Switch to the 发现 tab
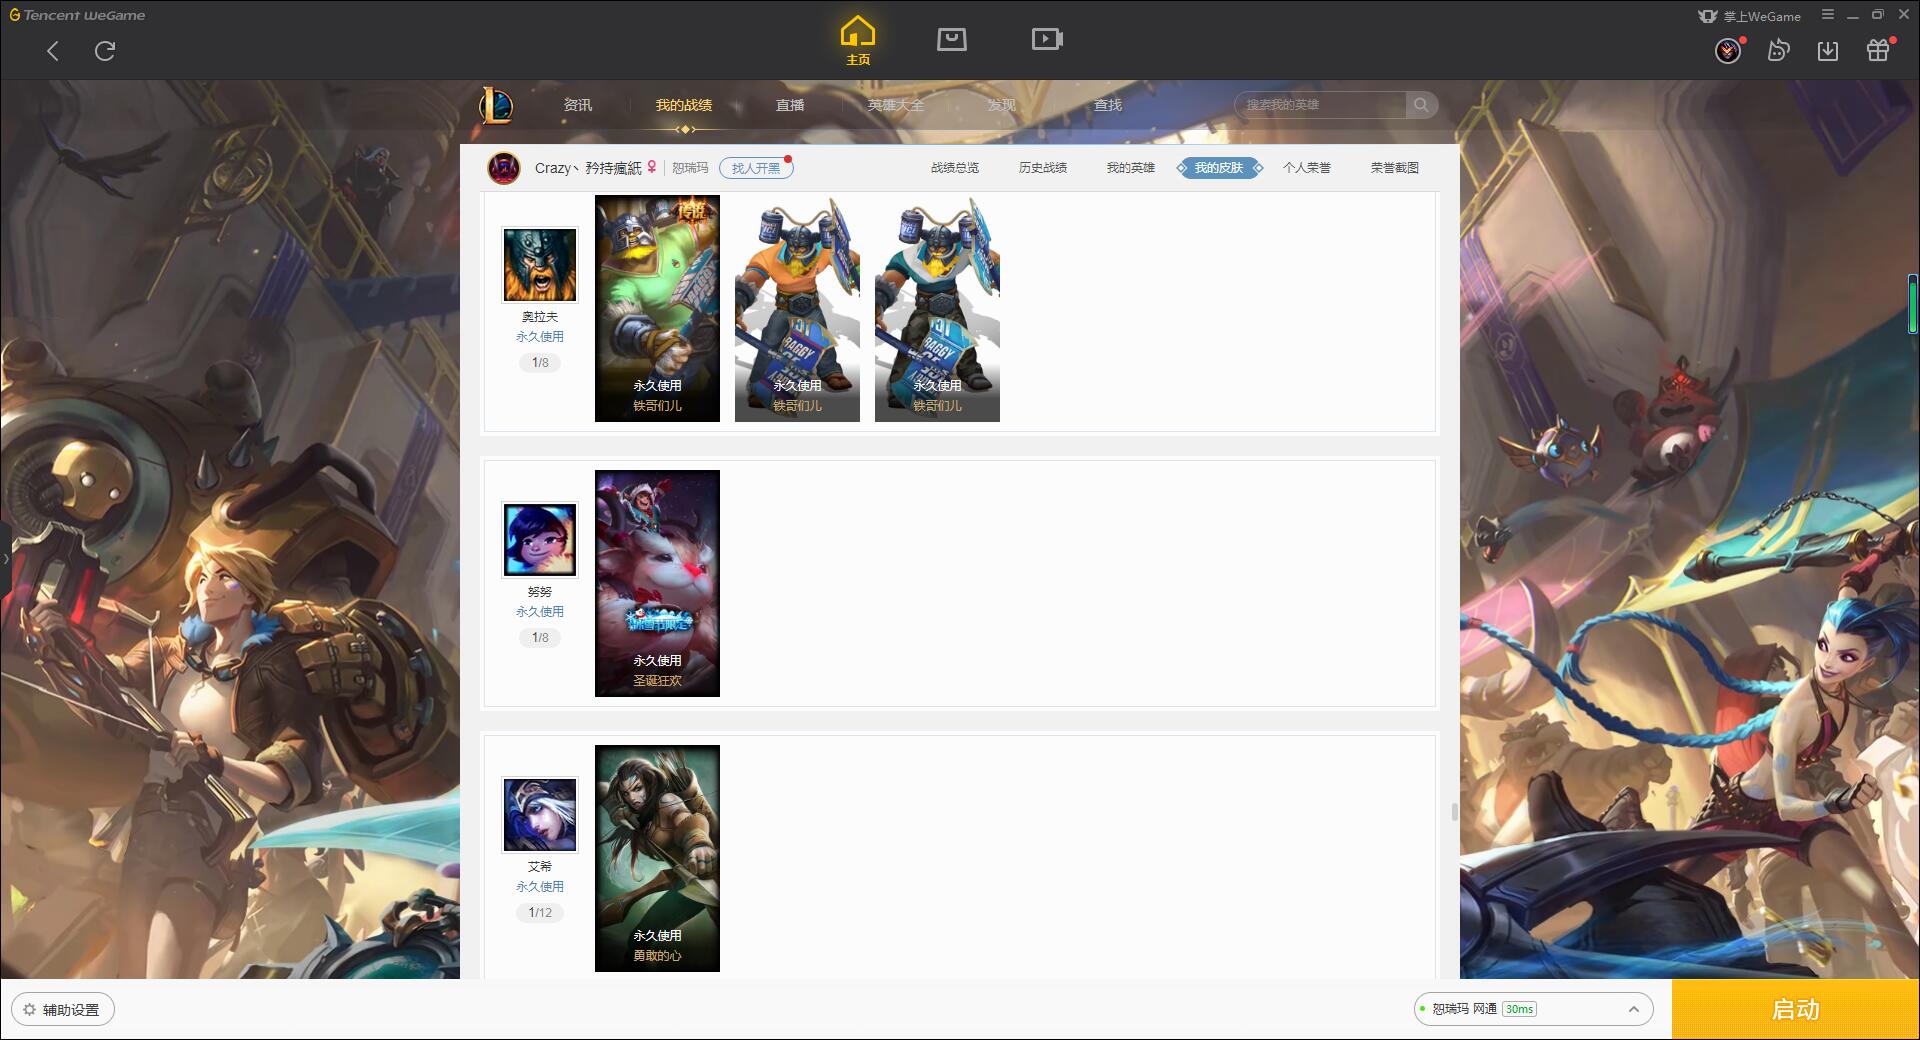 click(x=1002, y=105)
